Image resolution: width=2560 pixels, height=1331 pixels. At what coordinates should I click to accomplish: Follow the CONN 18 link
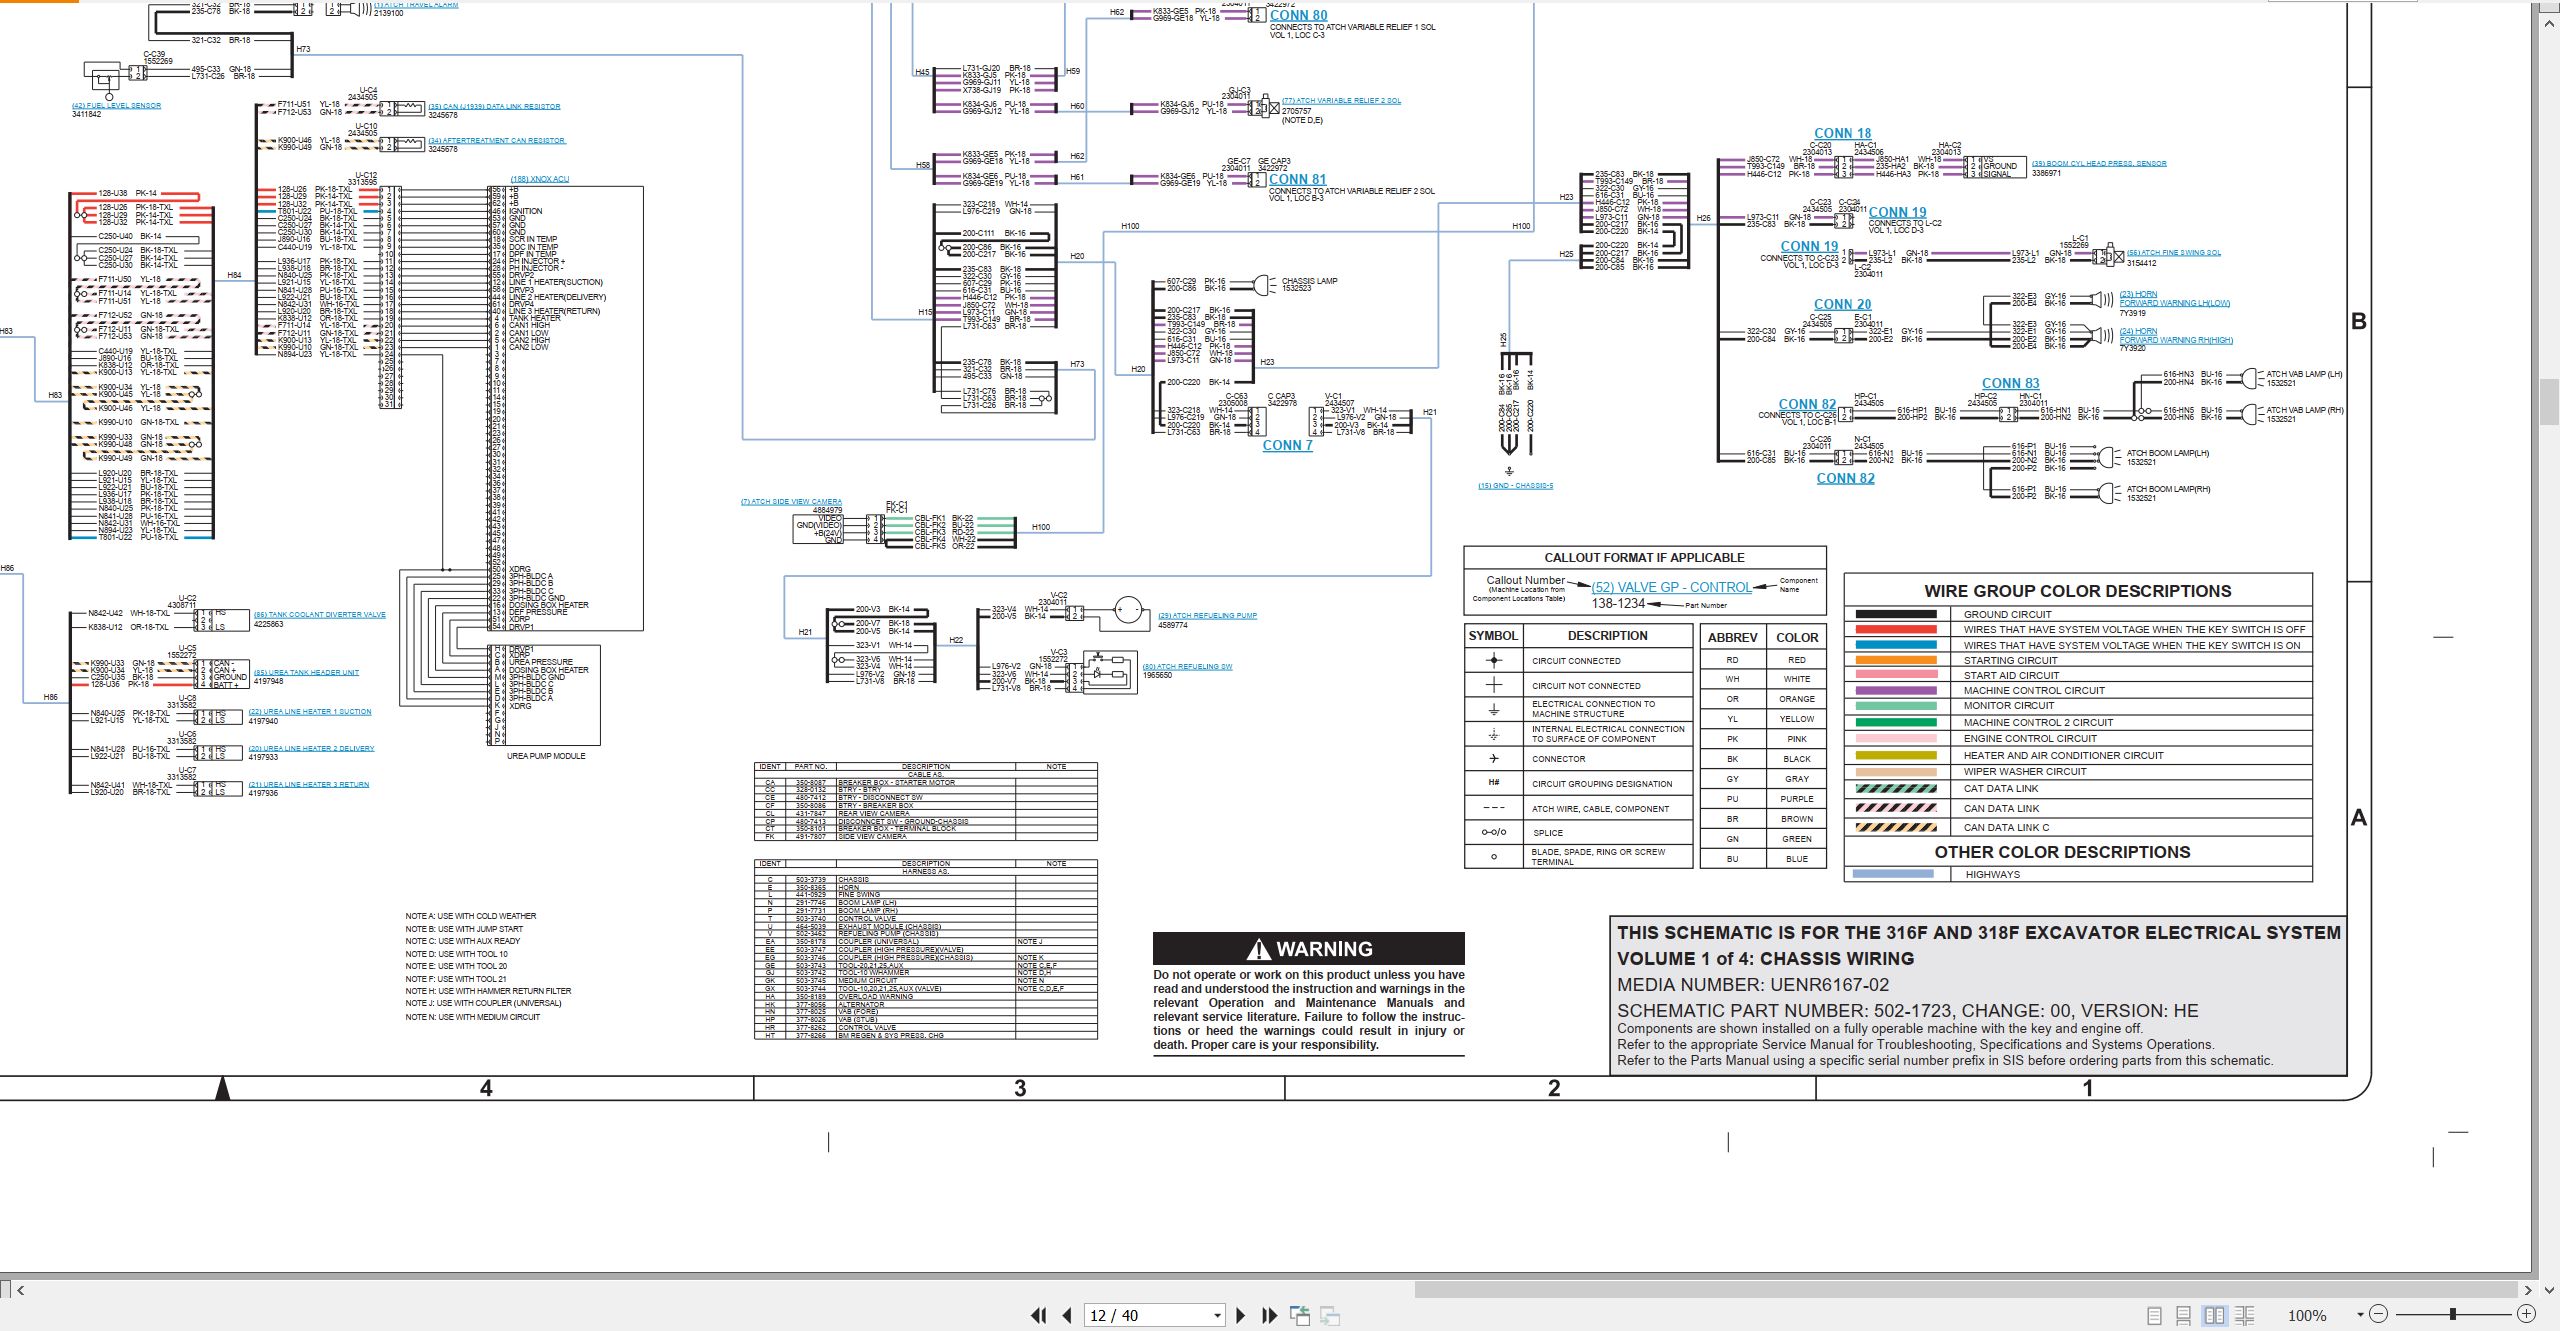1842,133
